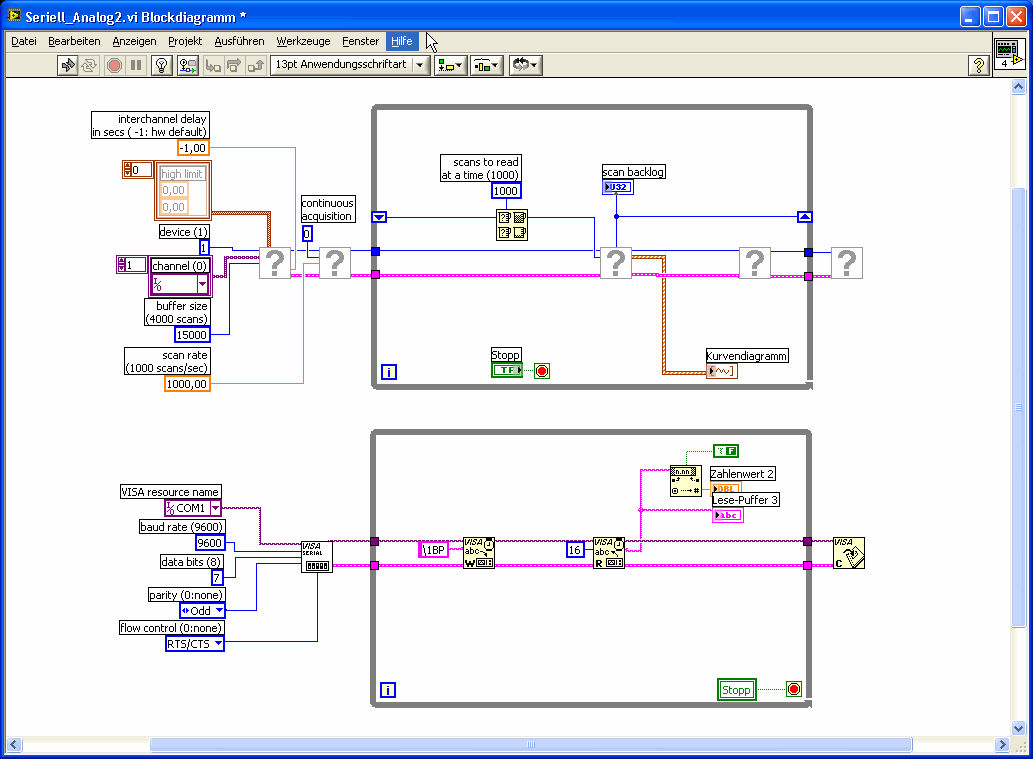This screenshot has width=1033, height=759.
Task: Expand the parity Odd dropdown
Action: 203,610
